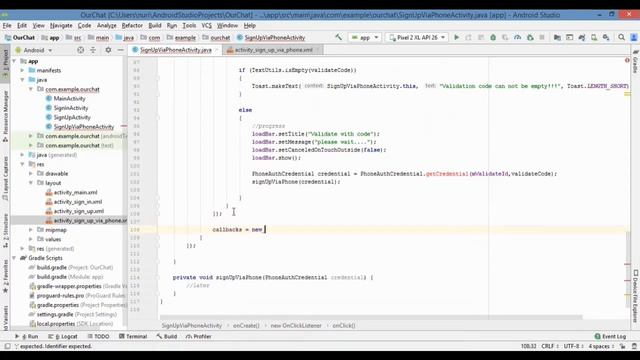Collapse the Gradle Scripts node
Viewport: 640px width, 360px height.
point(15,258)
